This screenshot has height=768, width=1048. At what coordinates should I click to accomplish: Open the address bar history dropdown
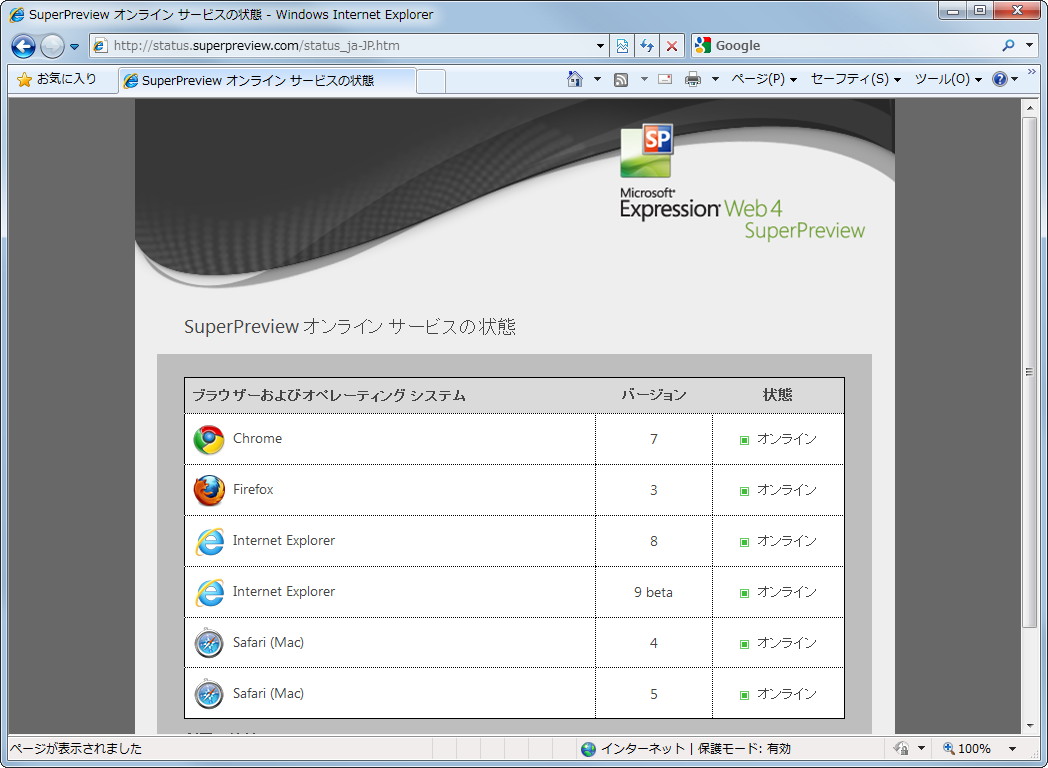(x=598, y=46)
